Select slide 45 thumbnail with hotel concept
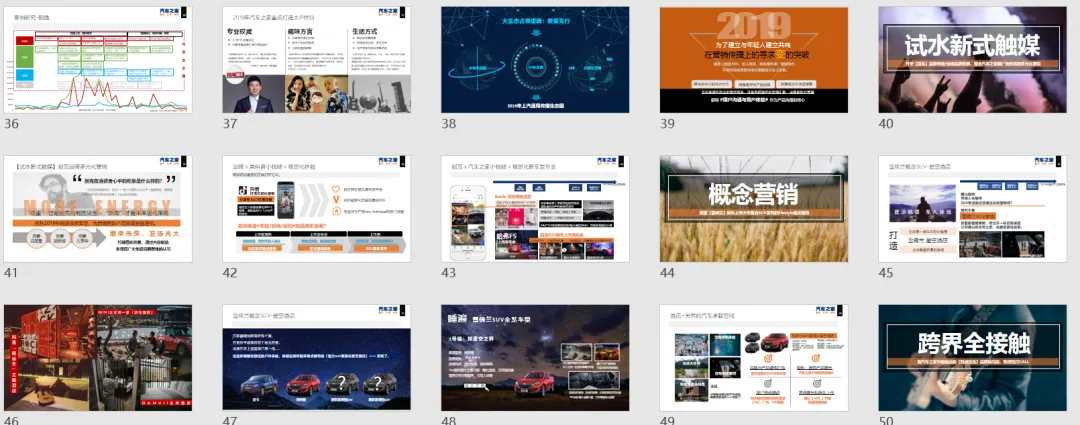The image size is (1080, 425). pos(973,209)
